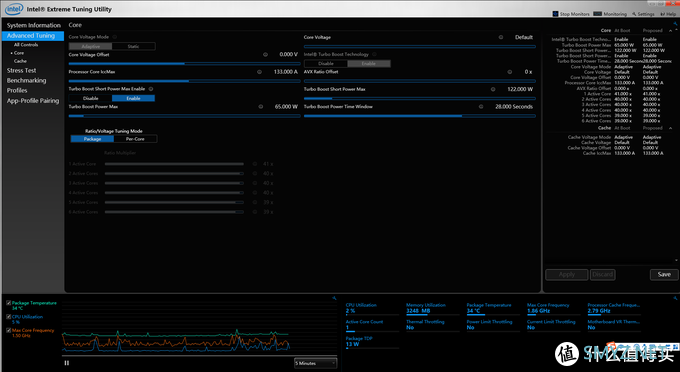
Task: Click the Apply button
Action: 566,274
